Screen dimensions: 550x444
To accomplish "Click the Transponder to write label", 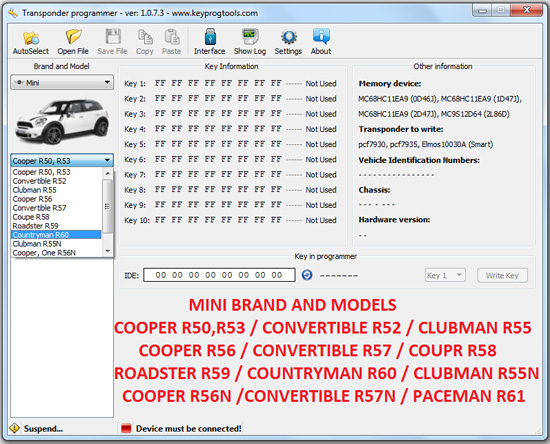I will pos(401,129).
